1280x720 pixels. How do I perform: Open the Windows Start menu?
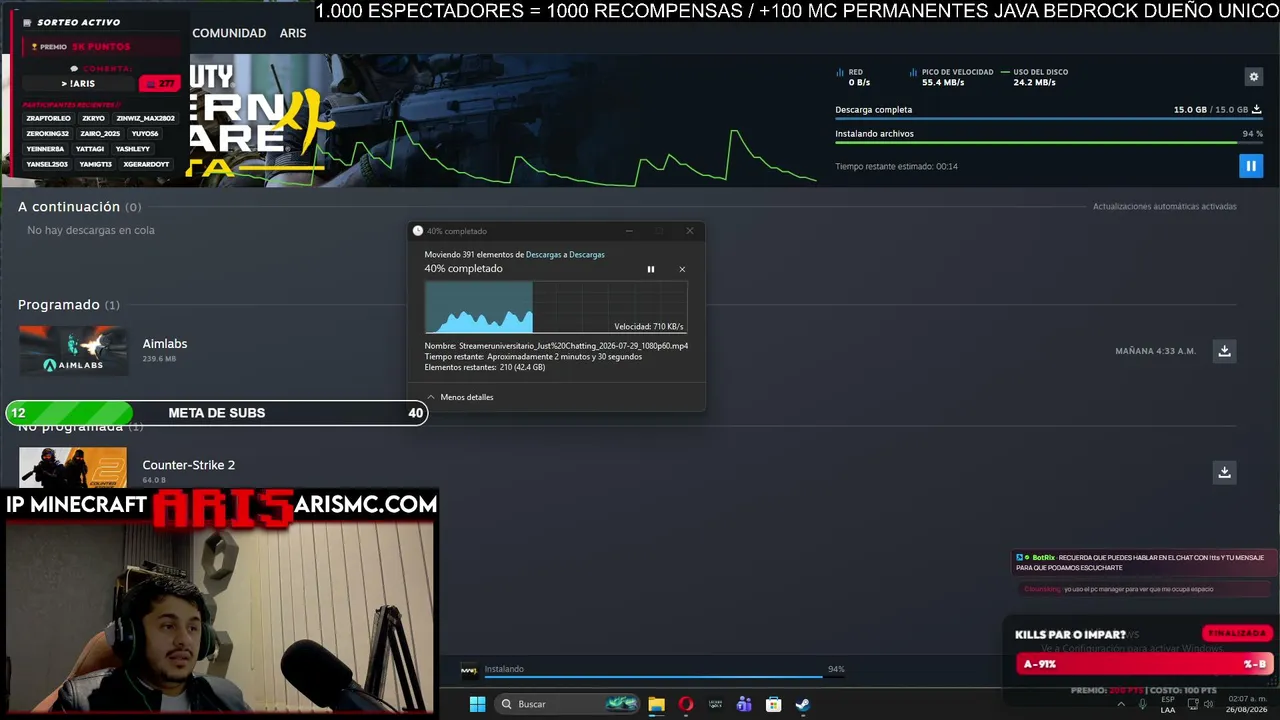[x=478, y=704]
